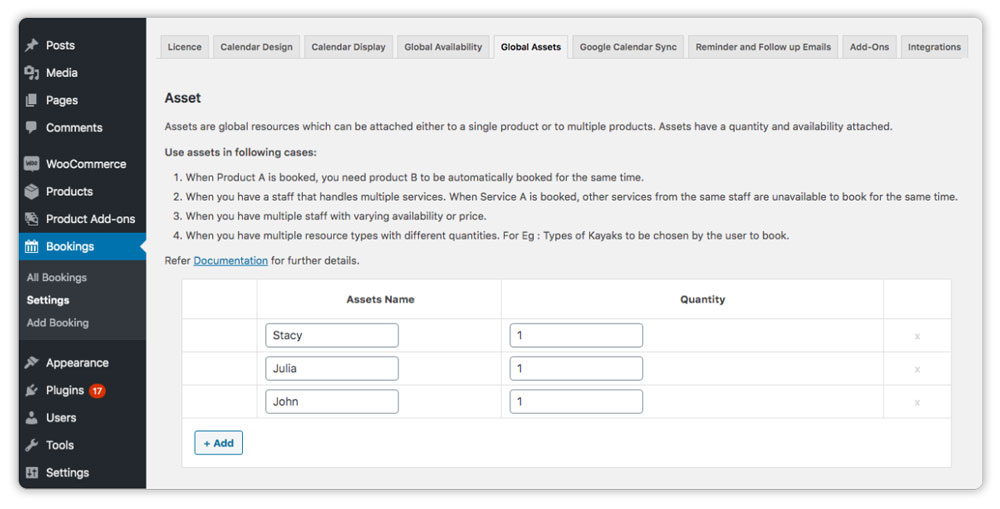Click the Assets Name column header
This screenshot has width=1000, height=509.
[380, 299]
